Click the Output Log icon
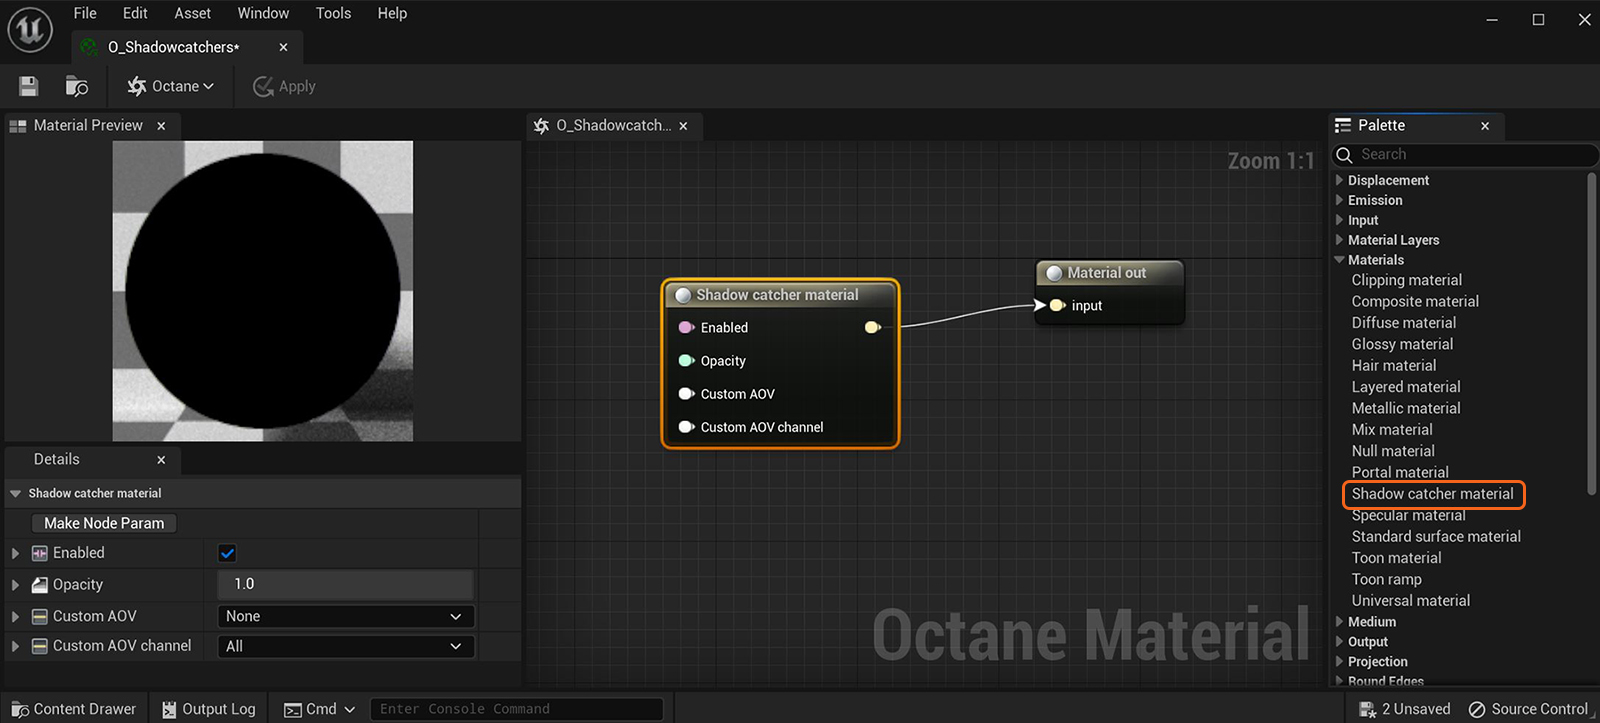Image resolution: width=1600 pixels, height=723 pixels. tap(169, 709)
